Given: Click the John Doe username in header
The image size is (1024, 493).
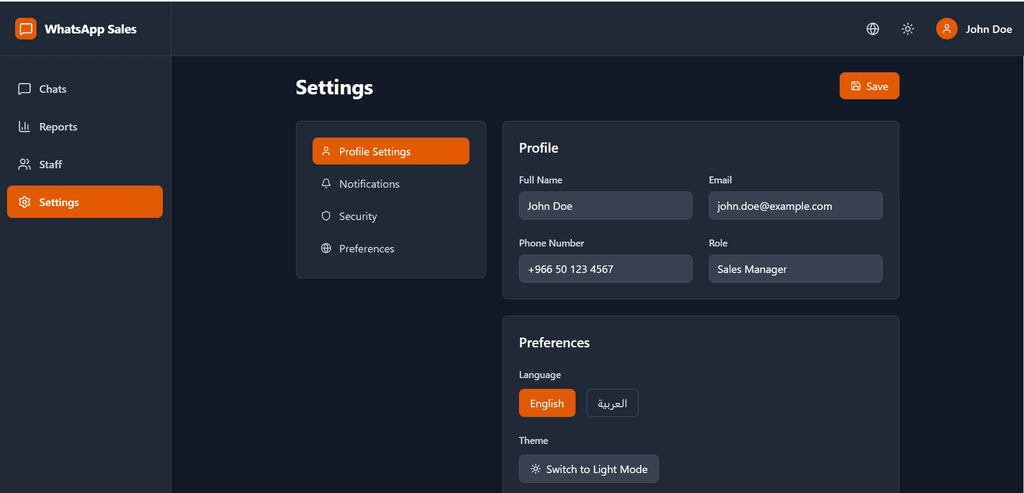Looking at the screenshot, I should point(988,29).
